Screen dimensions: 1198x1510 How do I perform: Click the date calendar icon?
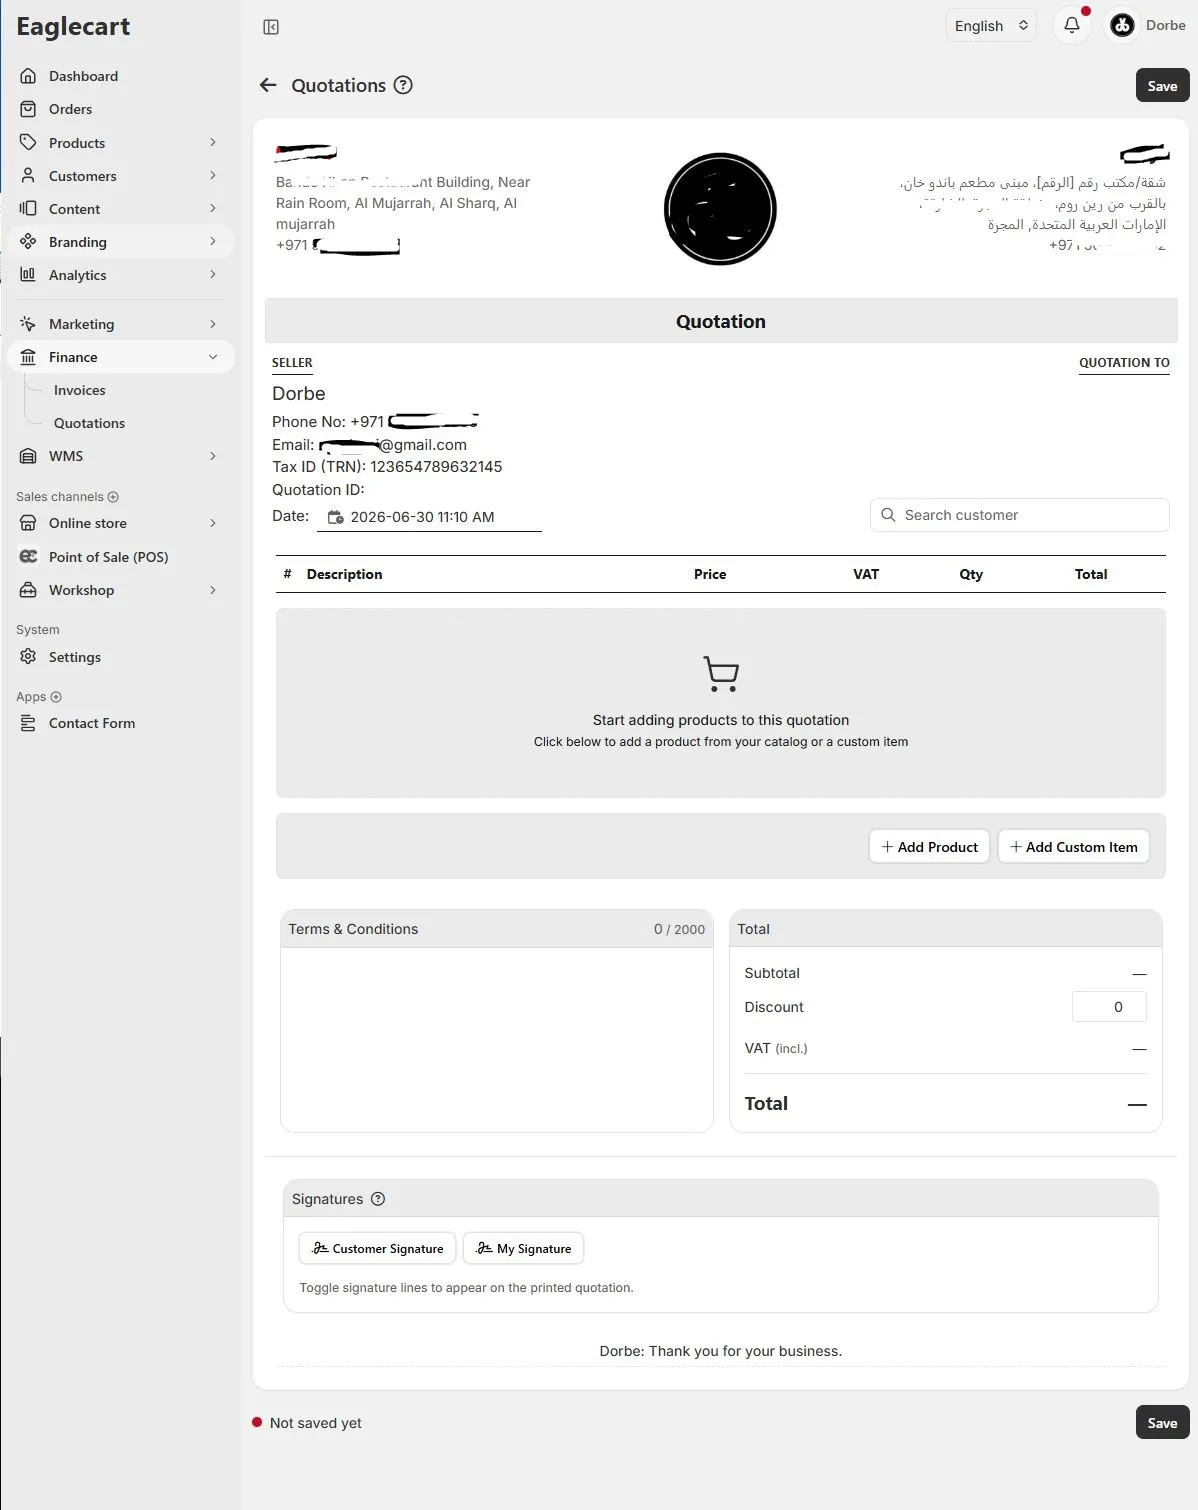click(336, 517)
